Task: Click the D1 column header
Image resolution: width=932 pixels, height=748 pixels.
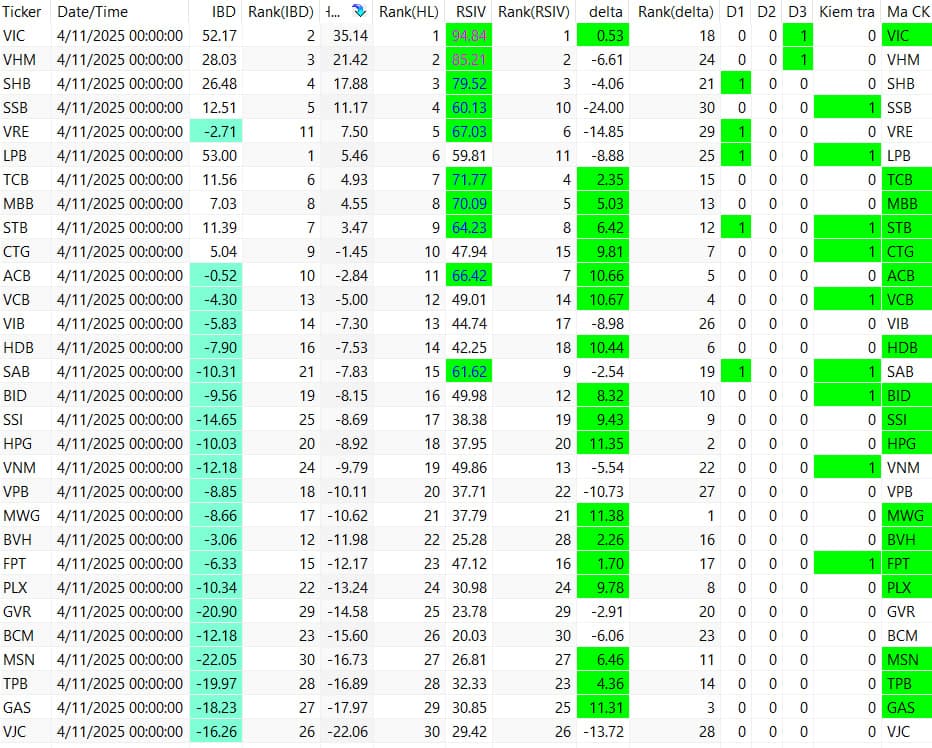Action: point(735,11)
